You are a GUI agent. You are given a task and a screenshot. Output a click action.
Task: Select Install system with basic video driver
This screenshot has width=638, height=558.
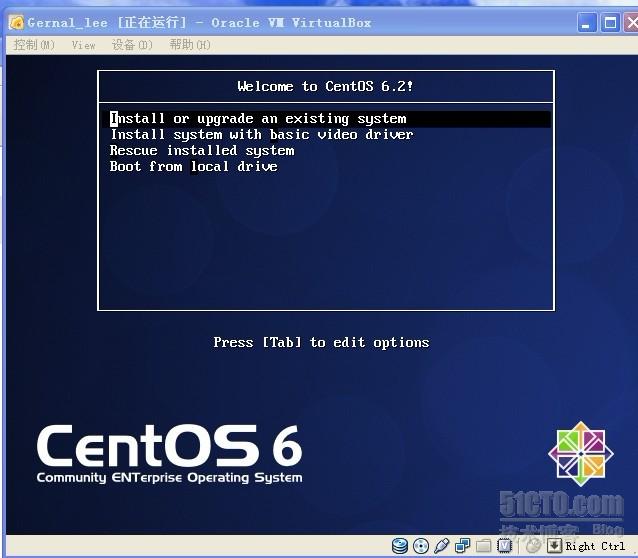coord(262,135)
